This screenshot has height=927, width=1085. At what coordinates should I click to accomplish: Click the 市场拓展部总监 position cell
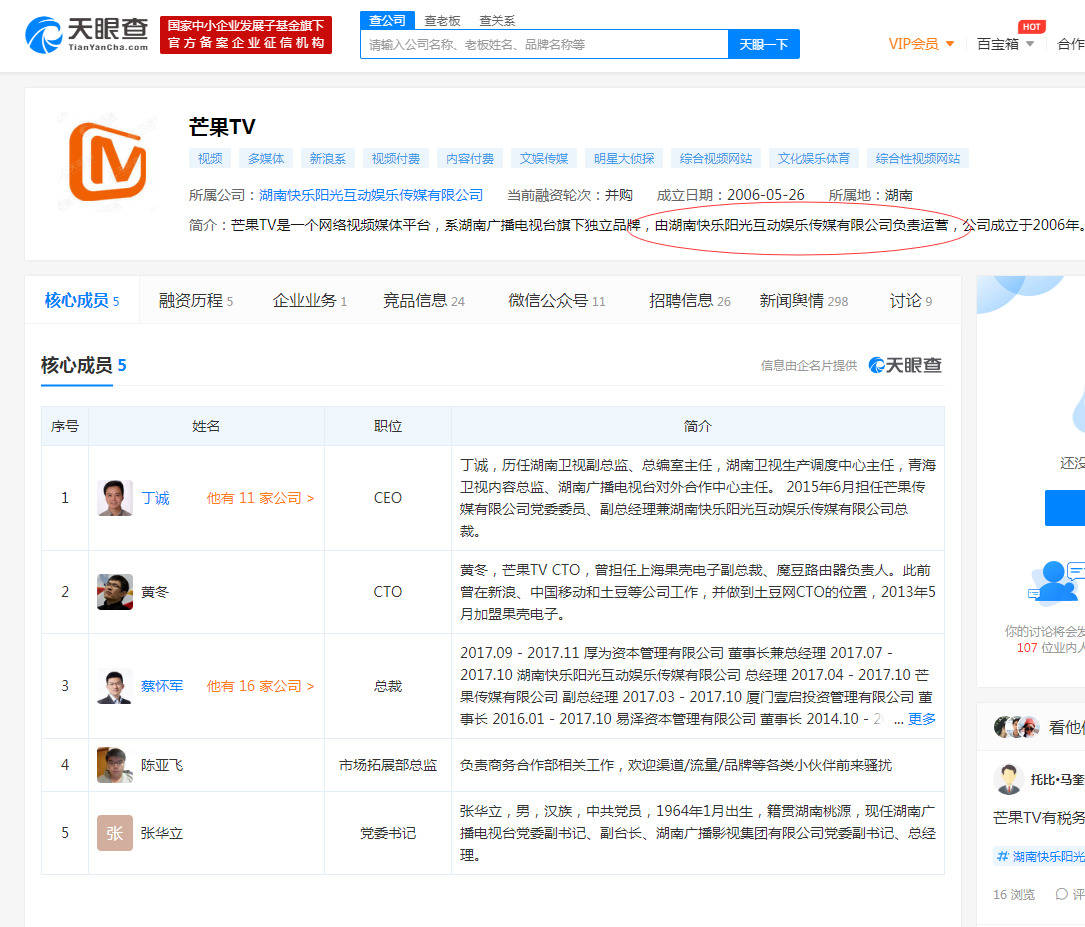(388, 765)
